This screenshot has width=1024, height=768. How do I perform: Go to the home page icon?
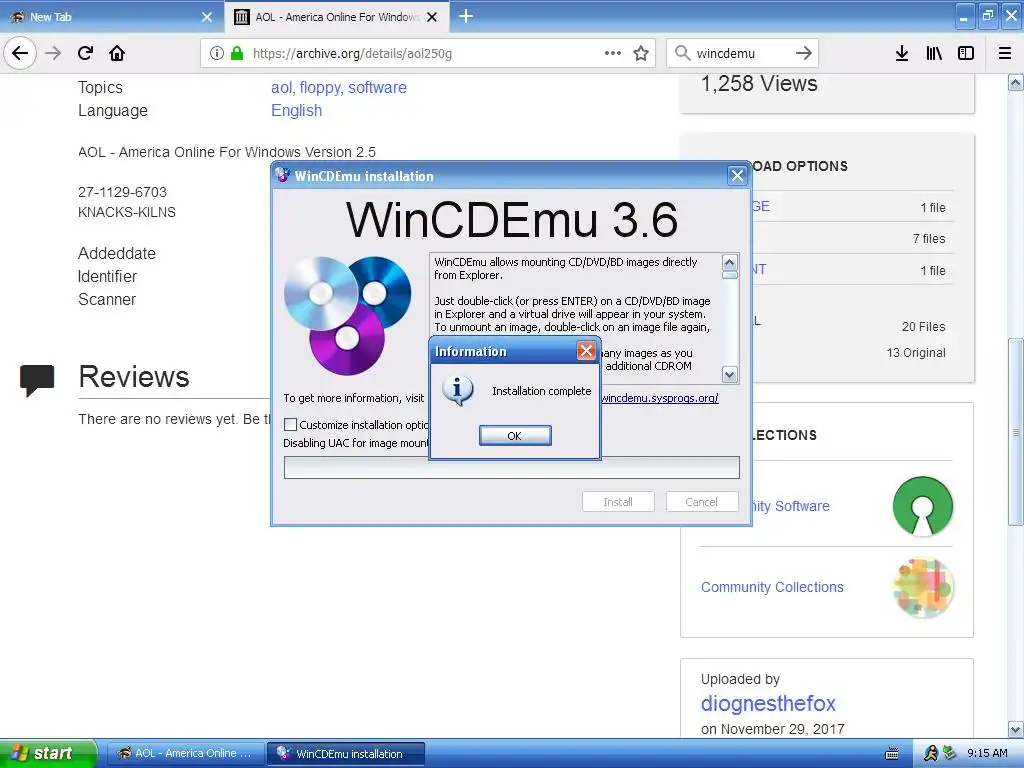117,53
